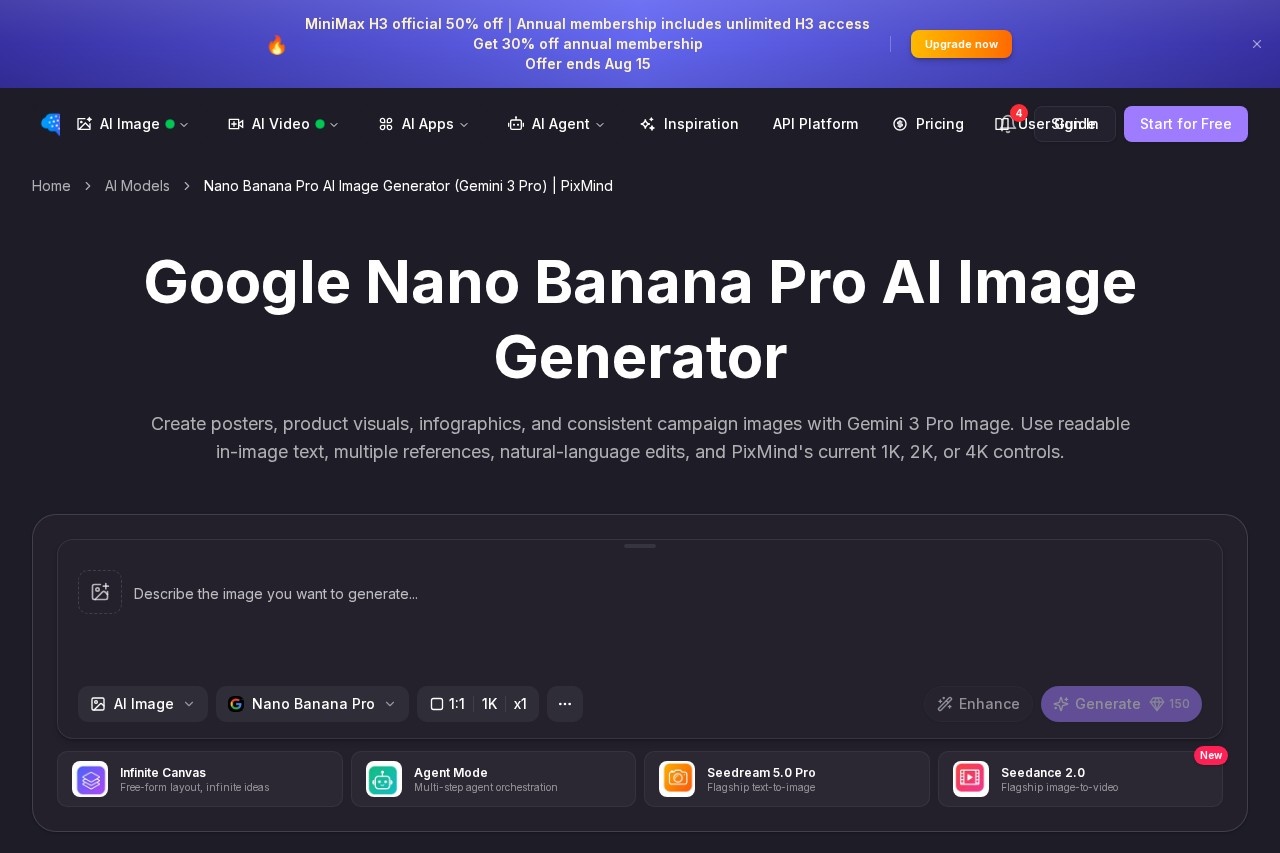
Task: Open the Infinite Canvas card
Action: pos(200,779)
